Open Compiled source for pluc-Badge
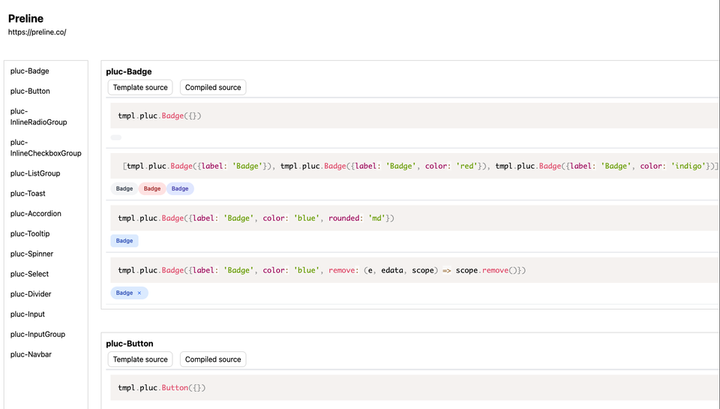The image size is (720, 409). (x=213, y=87)
